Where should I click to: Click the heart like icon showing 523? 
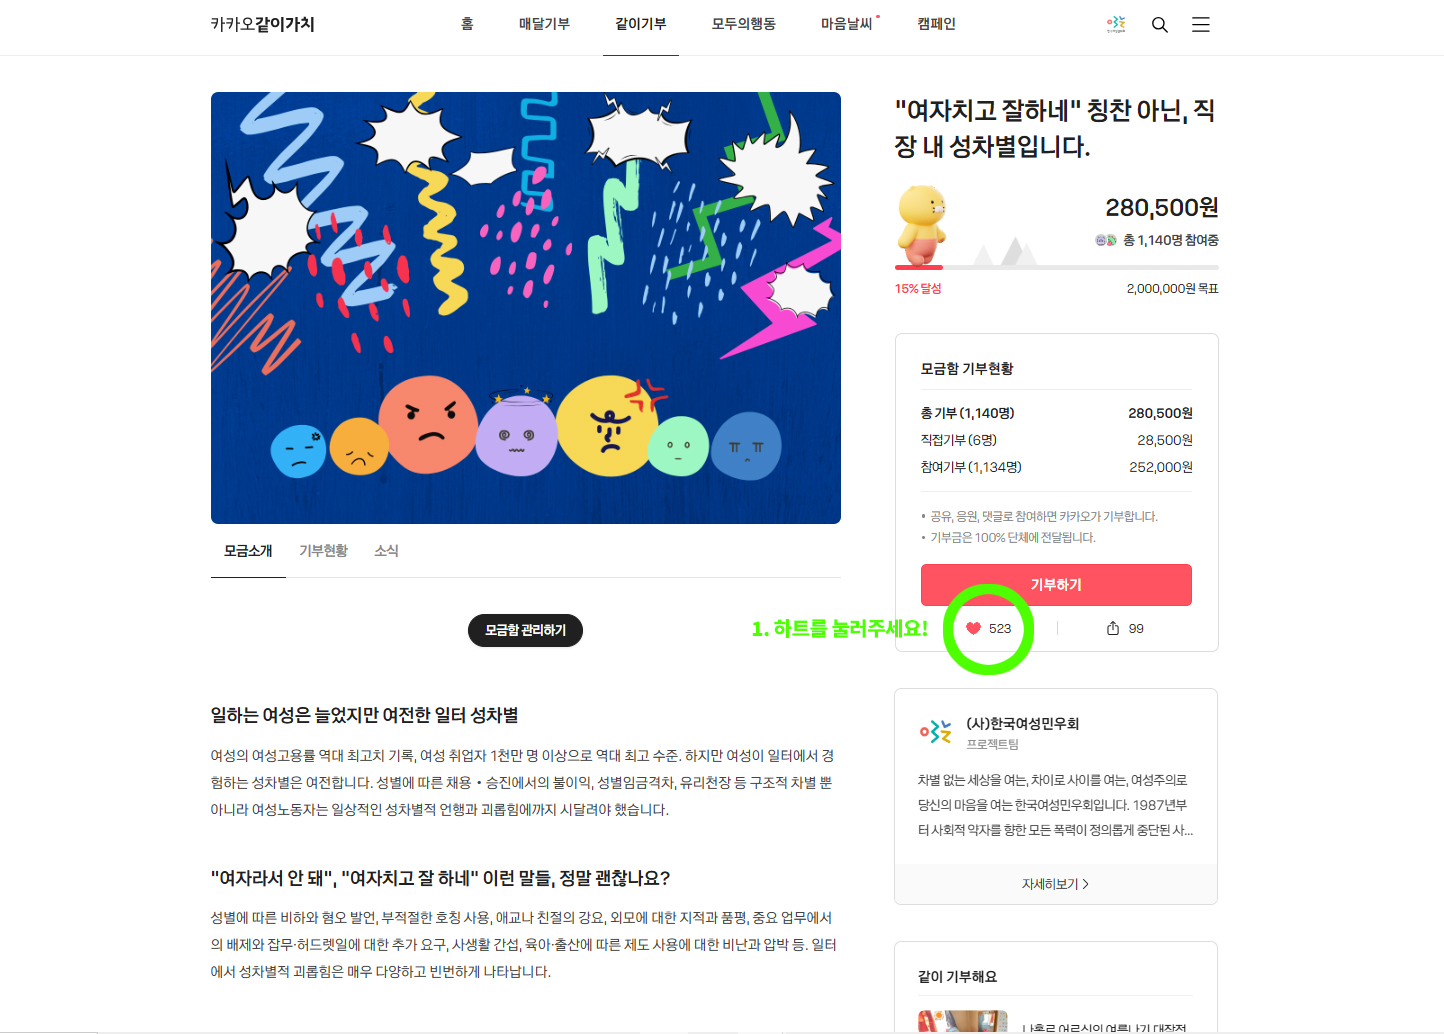[x=973, y=628]
